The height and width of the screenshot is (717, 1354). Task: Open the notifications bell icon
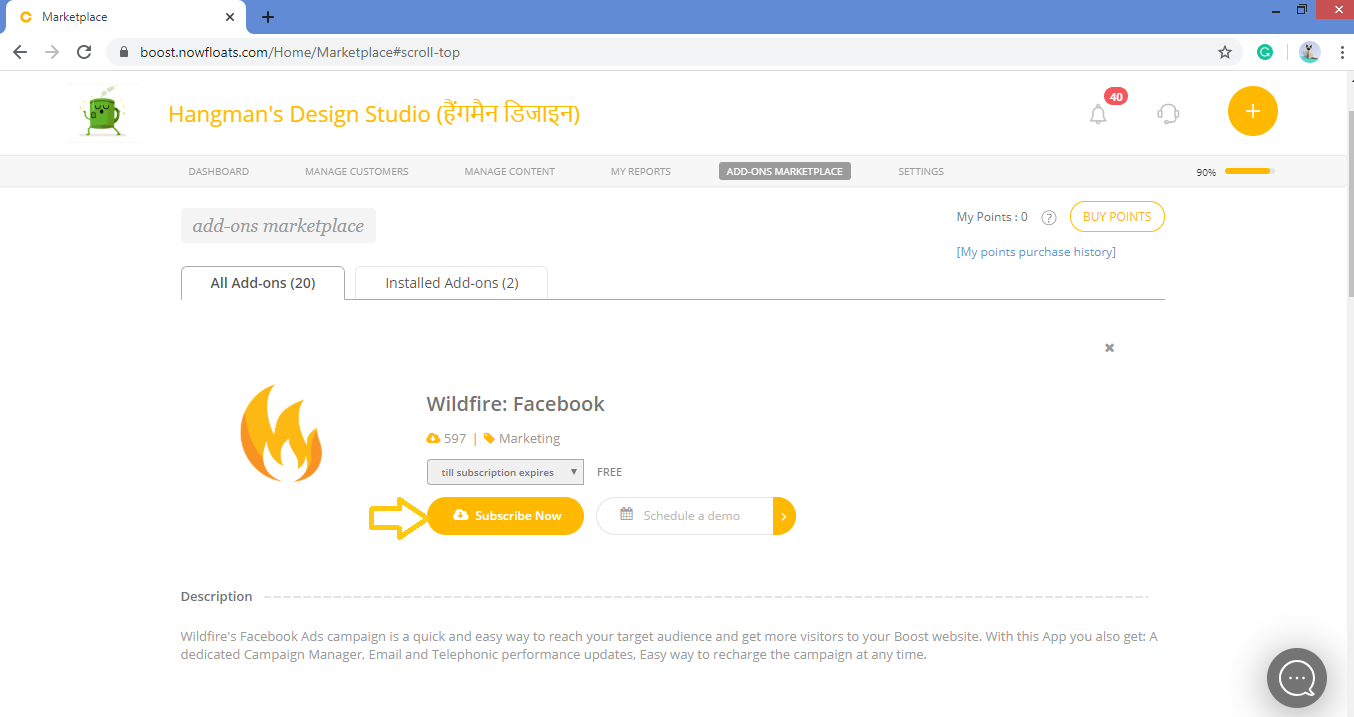1098,114
